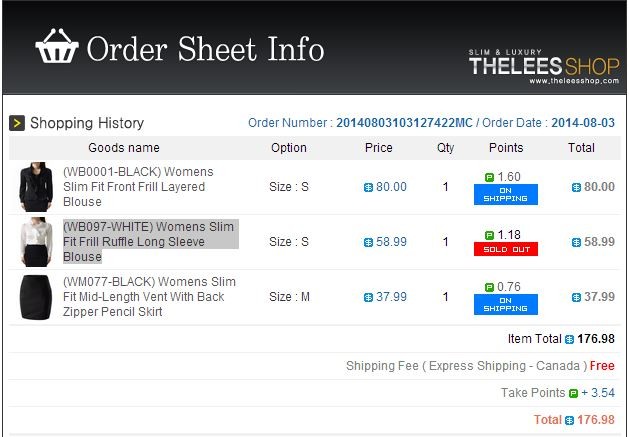Click the currency icon beside Item Total 176.98

click(569, 339)
